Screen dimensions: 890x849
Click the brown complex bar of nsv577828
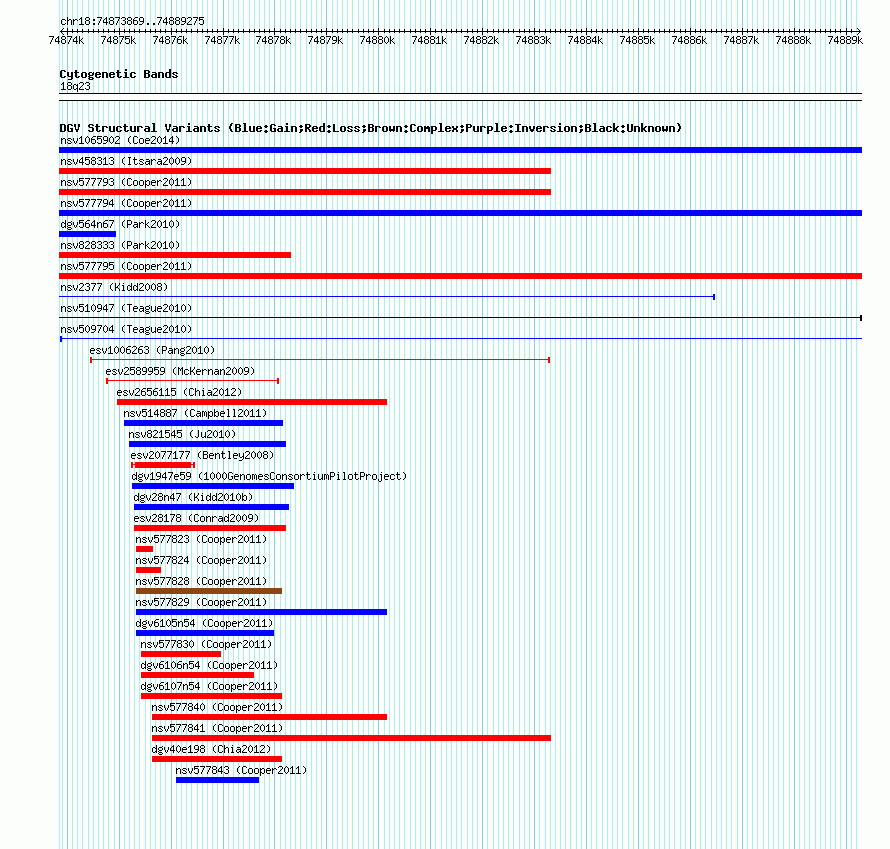coord(209,591)
